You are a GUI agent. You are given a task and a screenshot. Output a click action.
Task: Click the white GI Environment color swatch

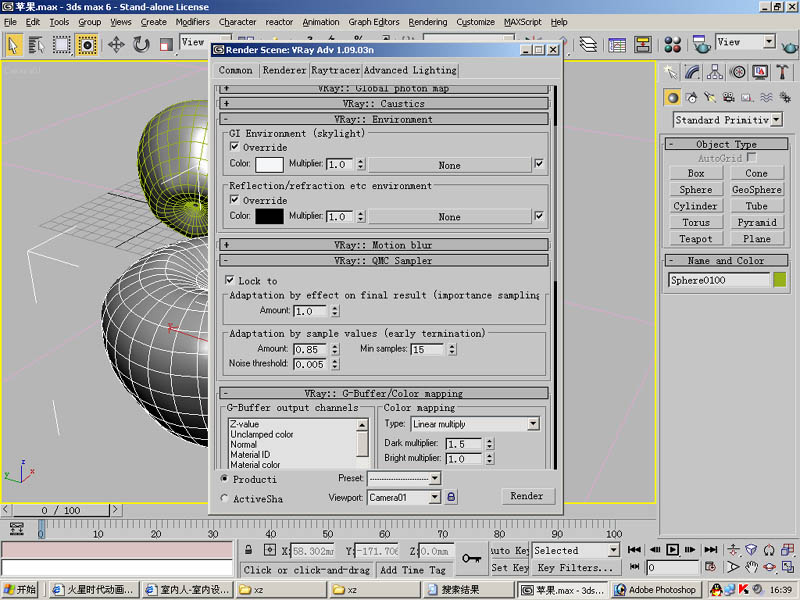(x=269, y=164)
